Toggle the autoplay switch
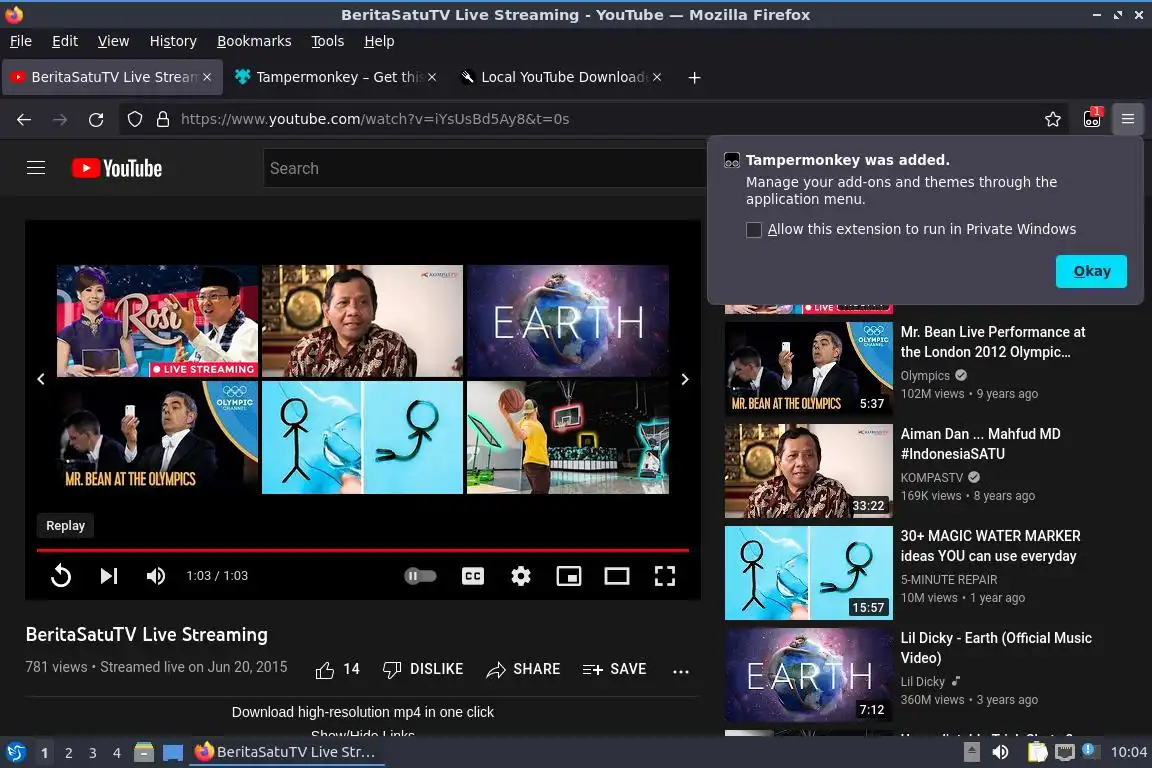This screenshot has width=1152, height=768. tap(420, 575)
